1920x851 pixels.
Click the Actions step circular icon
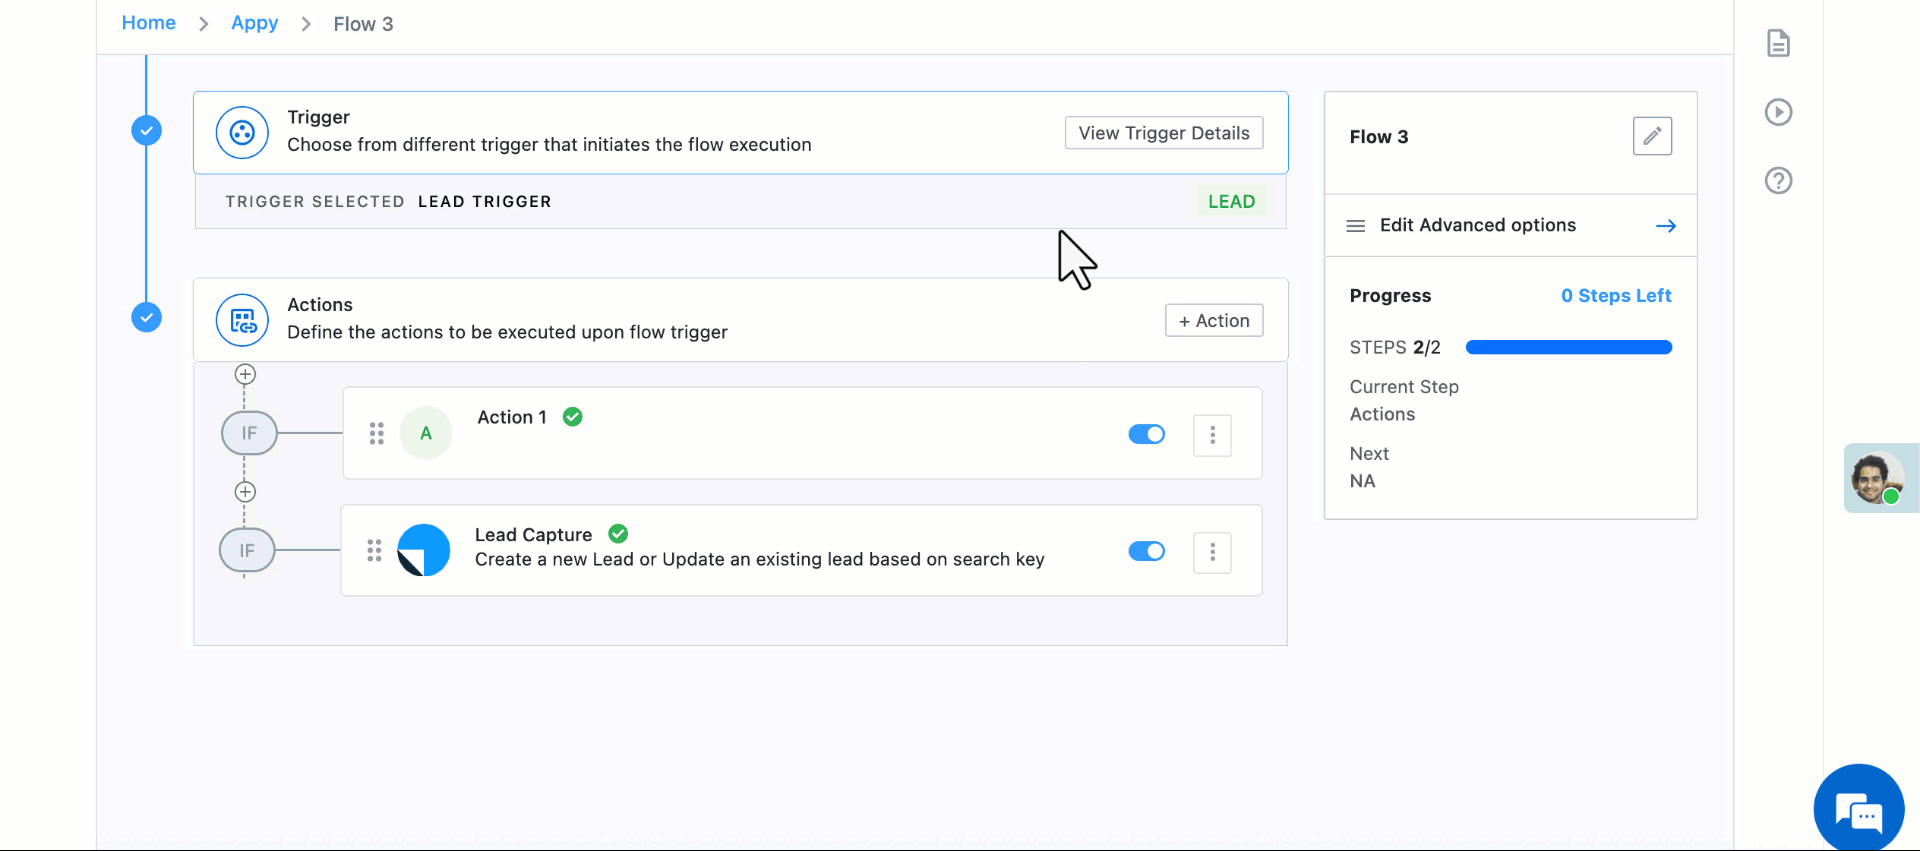click(242, 320)
